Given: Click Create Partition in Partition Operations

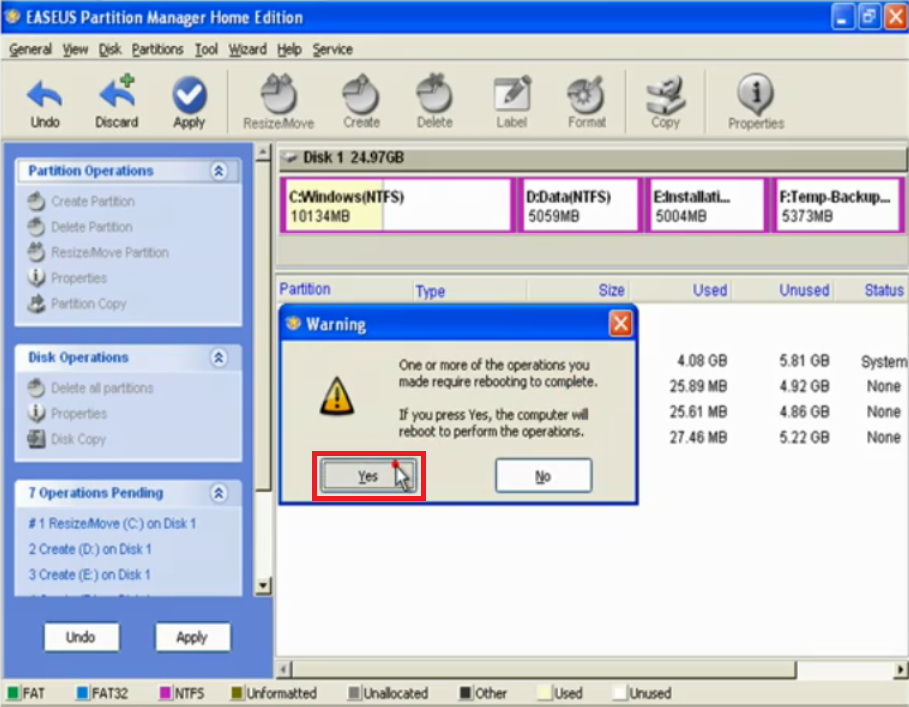Looking at the screenshot, I should tap(93, 202).
